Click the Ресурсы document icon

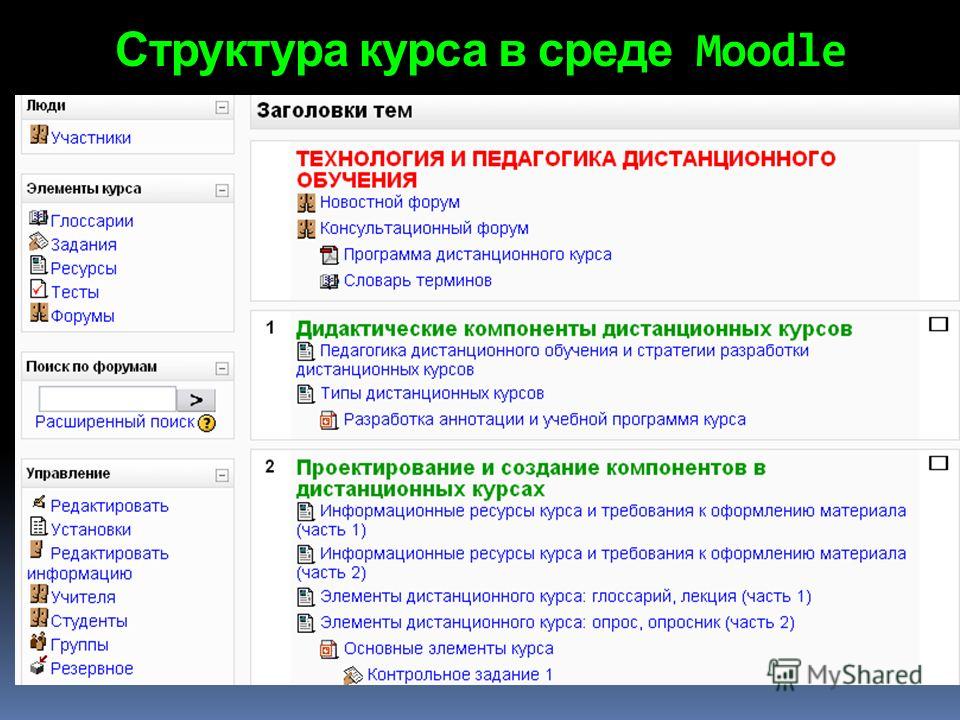[x=38, y=265]
